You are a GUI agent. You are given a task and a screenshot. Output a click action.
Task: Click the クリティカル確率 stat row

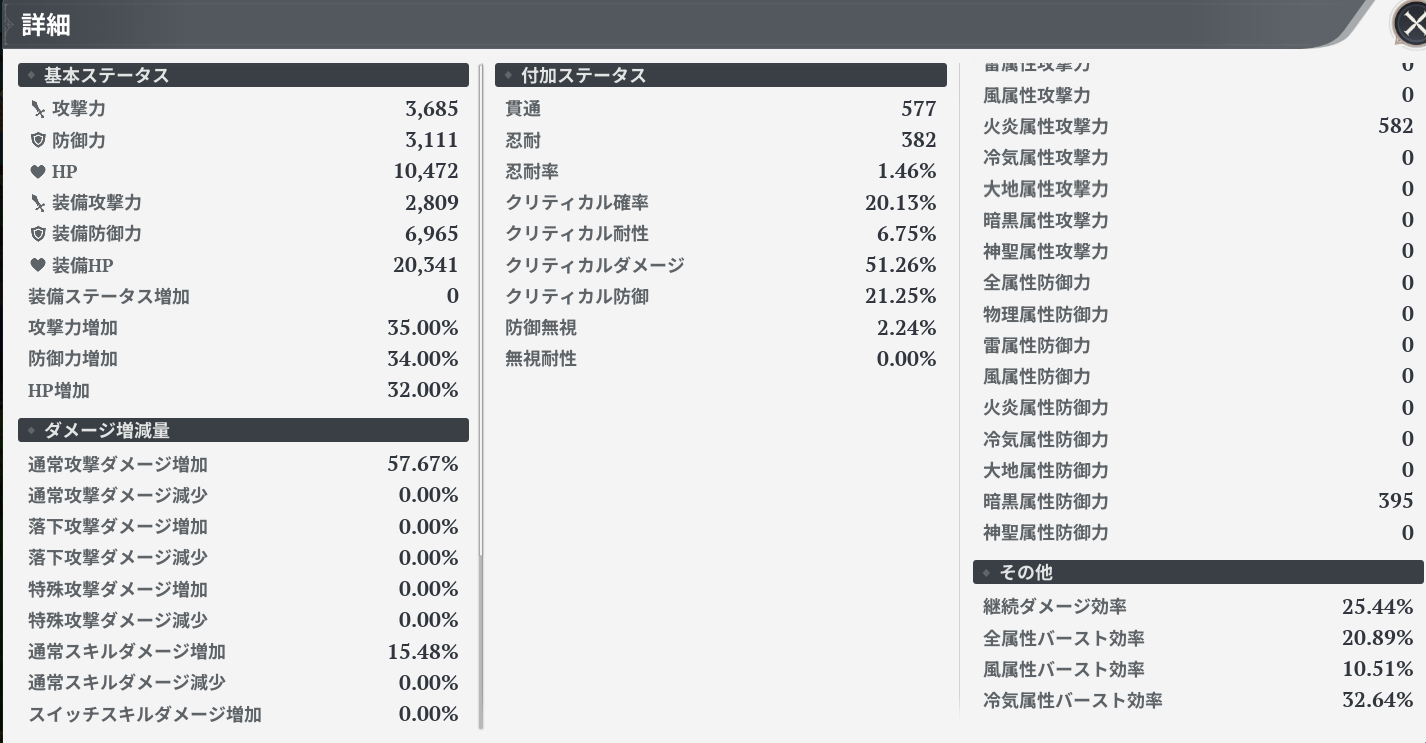(720, 203)
